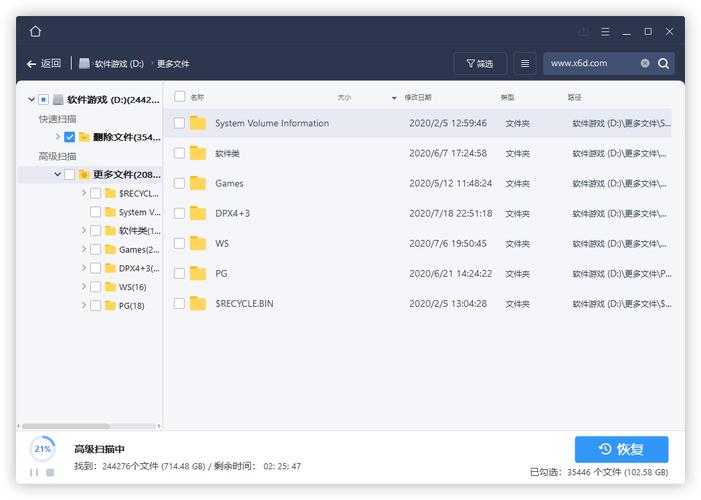Click the back arrow 返回
The width and height of the screenshot is (701, 500).
[44, 64]
